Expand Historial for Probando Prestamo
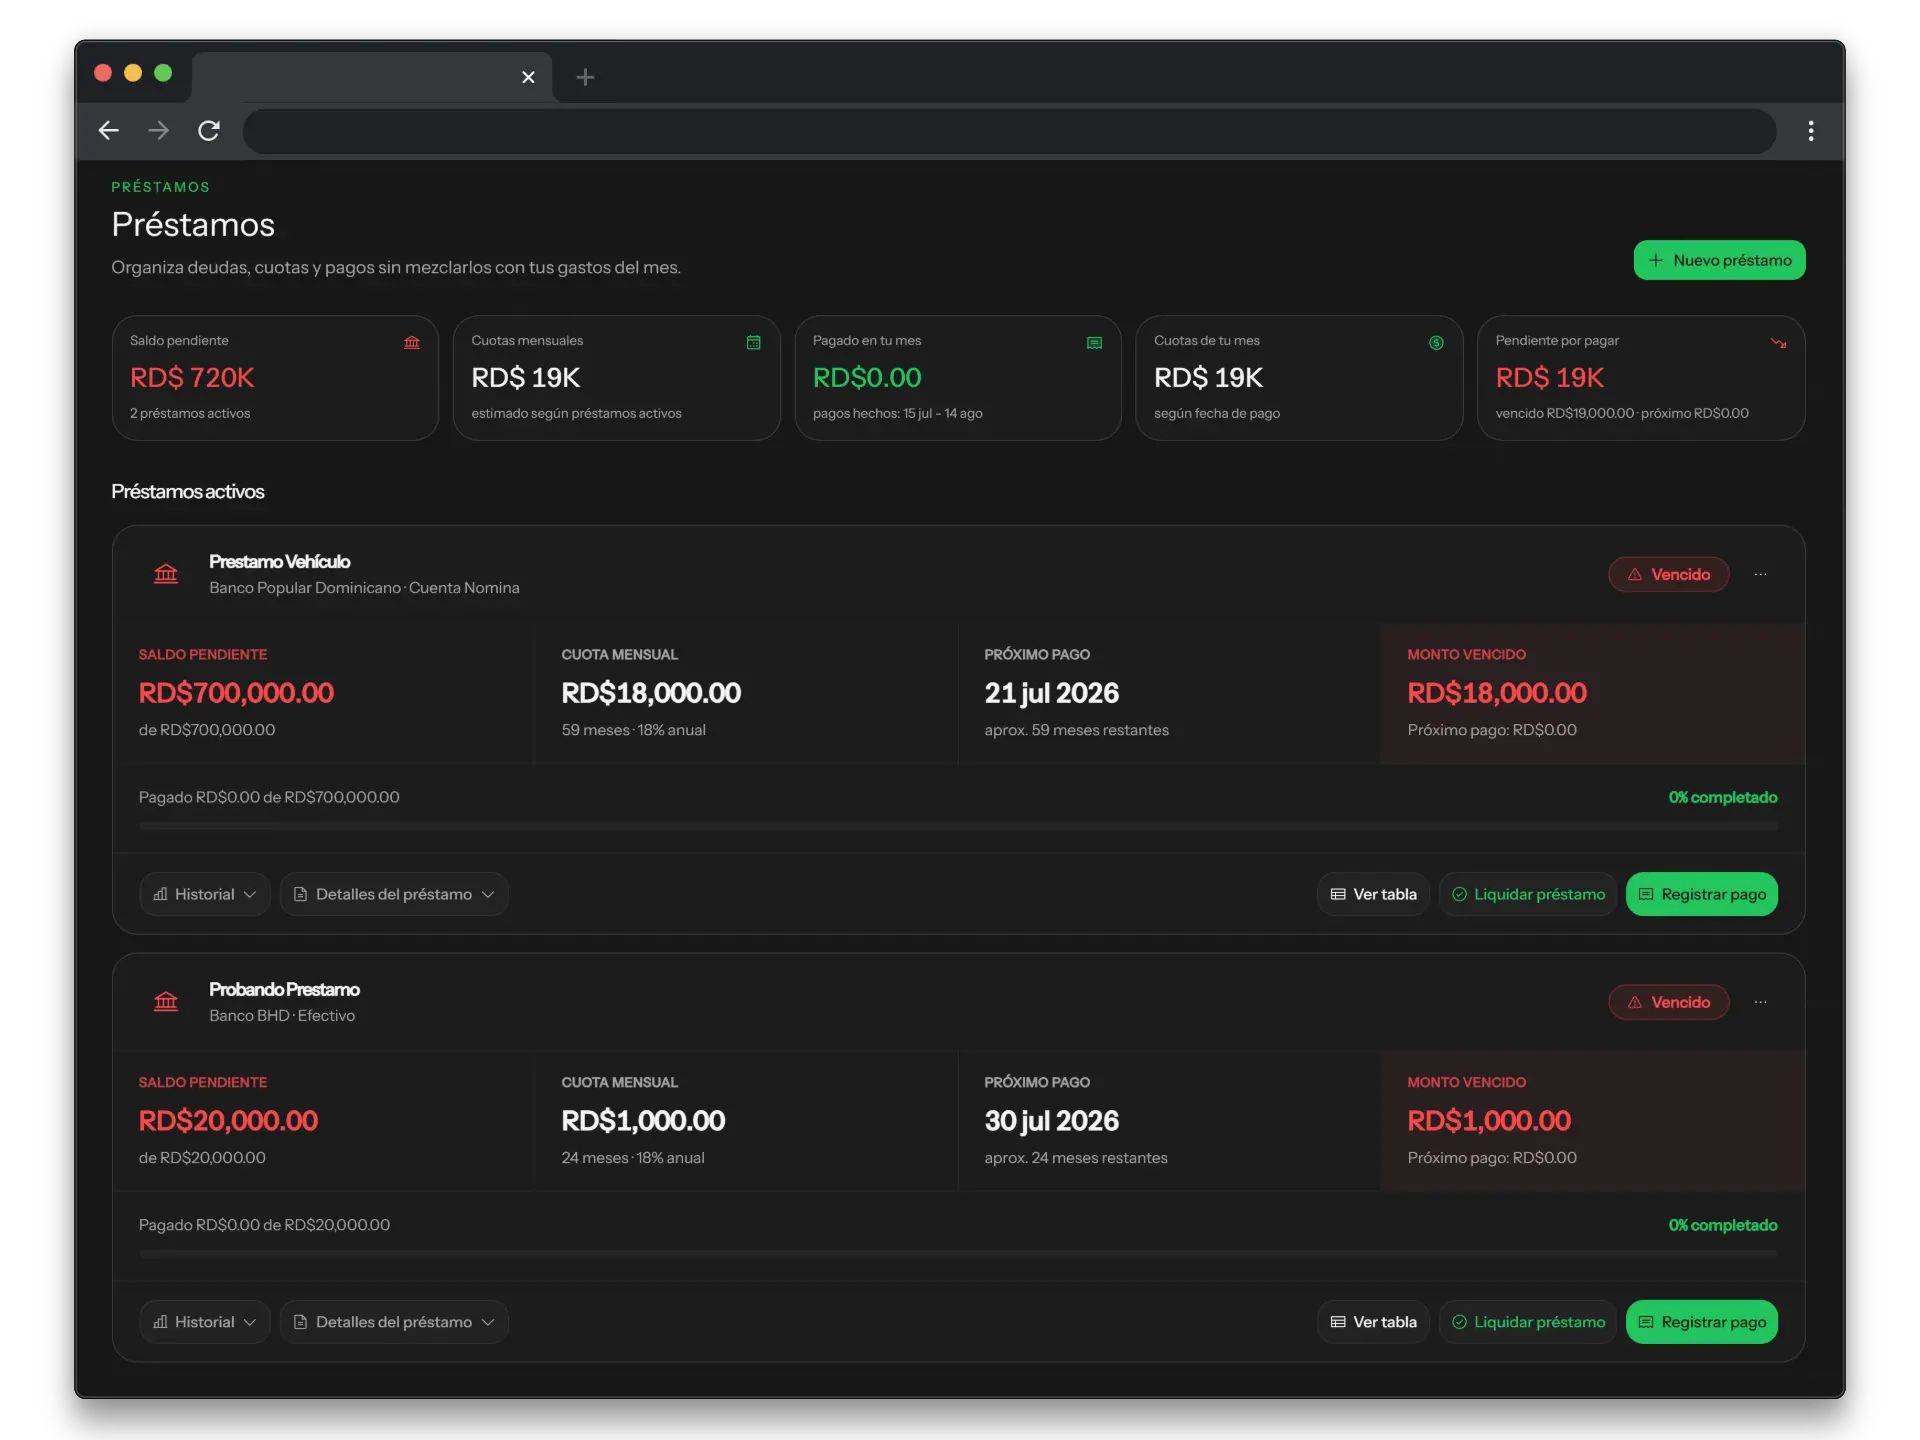 (x=204, y=1321)
